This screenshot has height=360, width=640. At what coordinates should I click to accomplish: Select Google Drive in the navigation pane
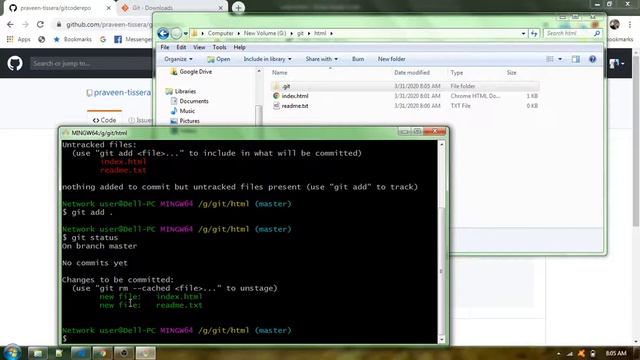coord(195,72)
